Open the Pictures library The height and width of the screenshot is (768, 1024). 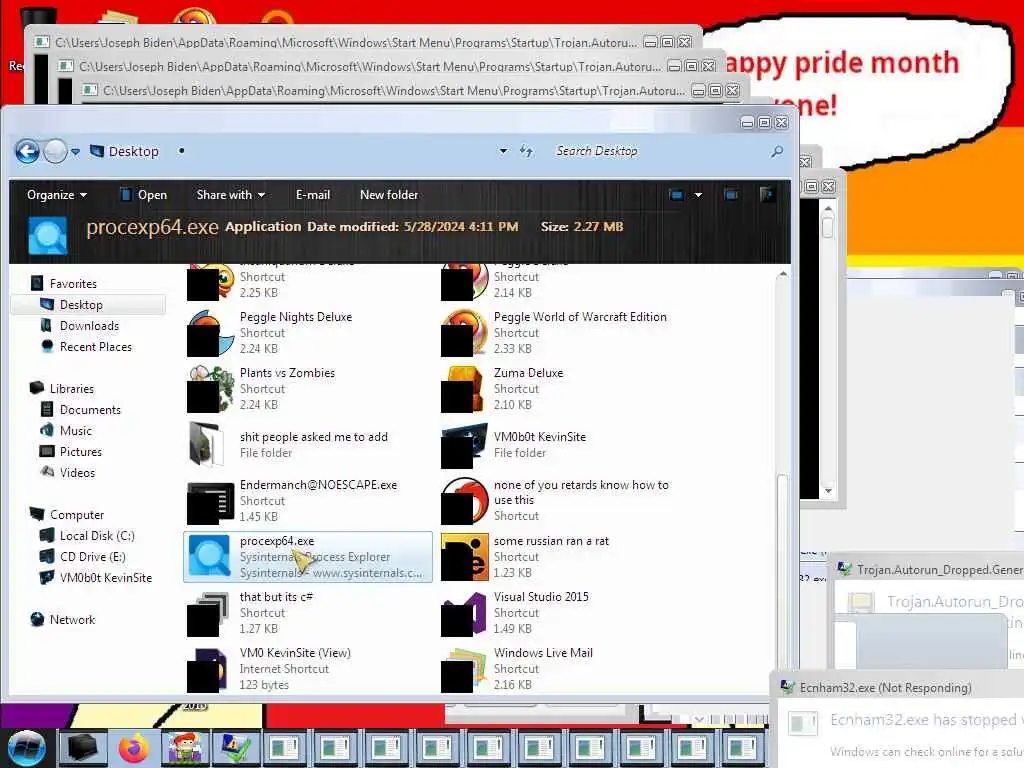pos(71,451)
